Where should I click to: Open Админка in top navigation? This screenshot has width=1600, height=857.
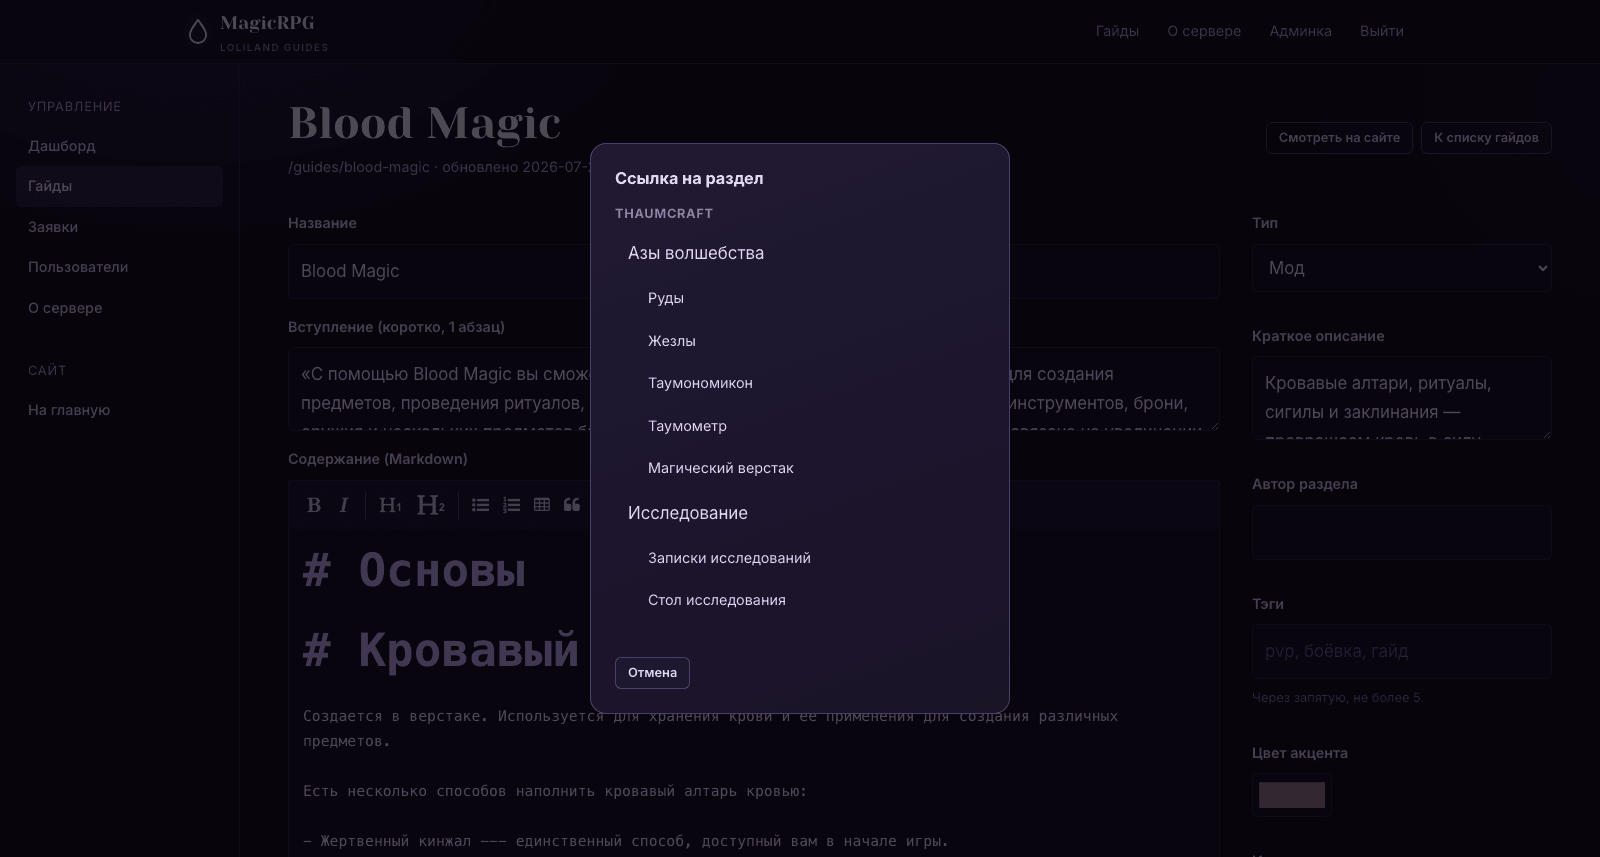tap(1300, 31)
